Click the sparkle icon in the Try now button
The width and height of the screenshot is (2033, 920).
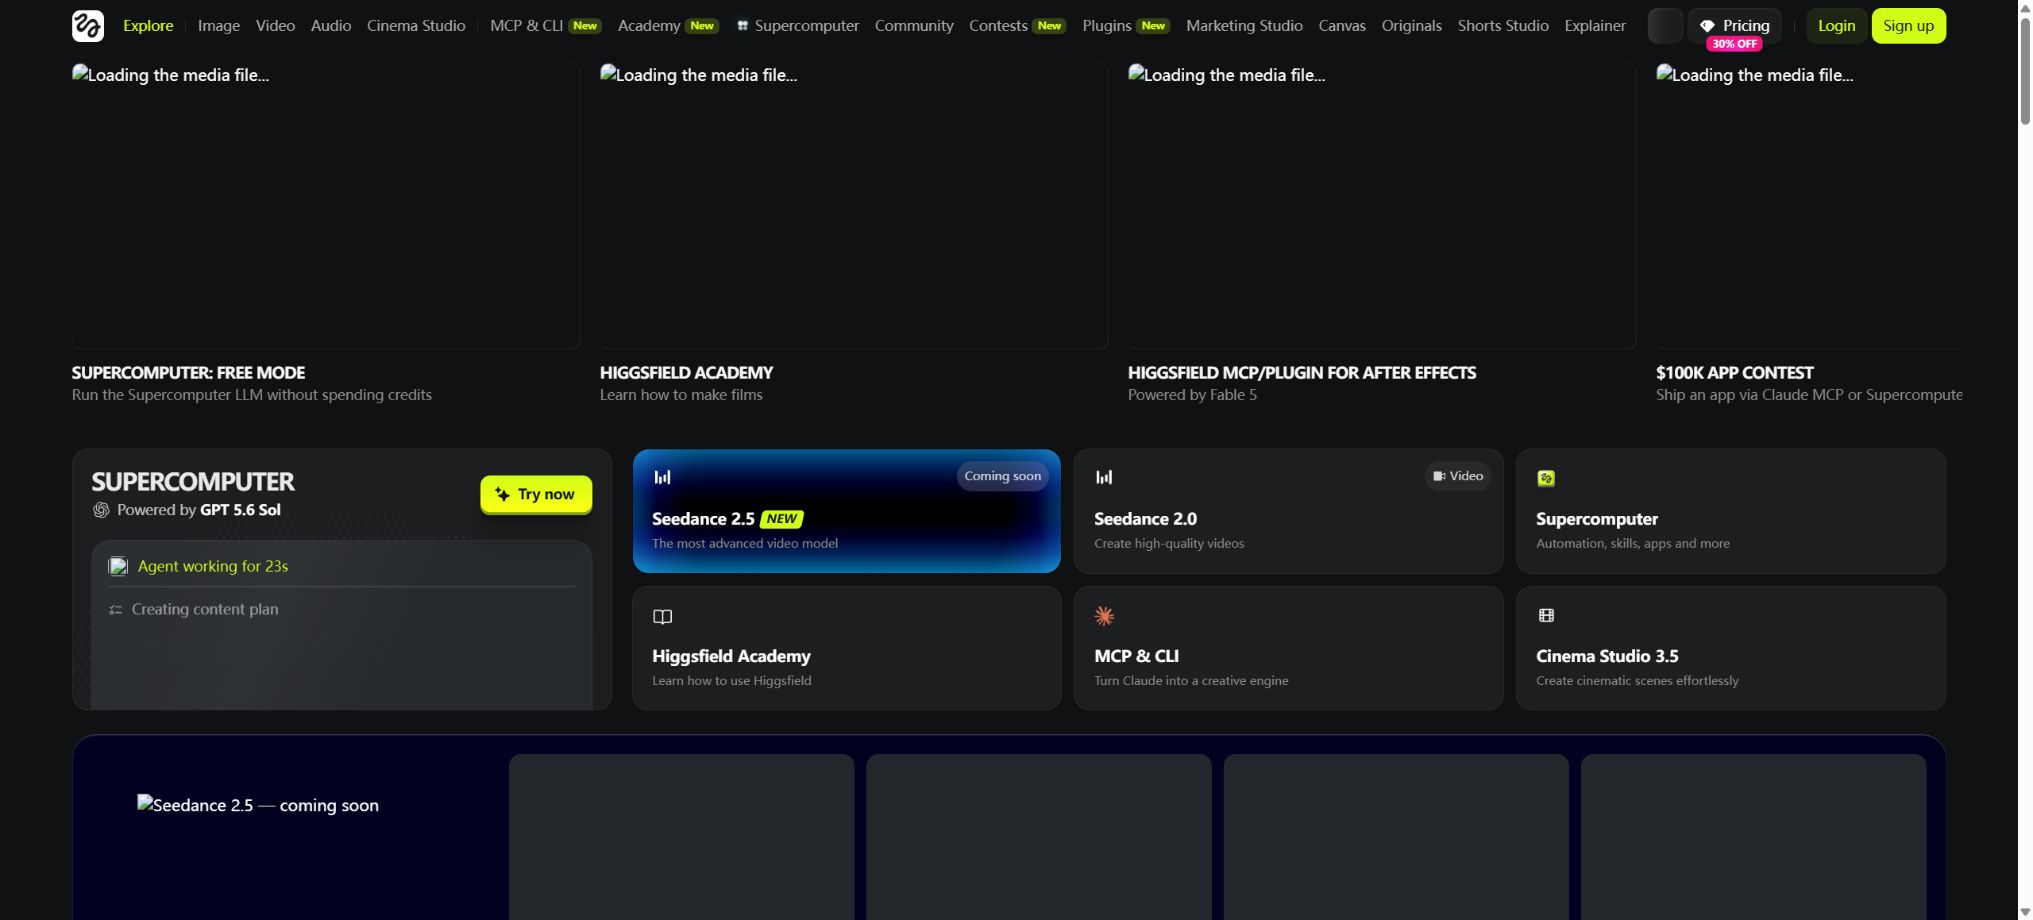coord(502,494)
